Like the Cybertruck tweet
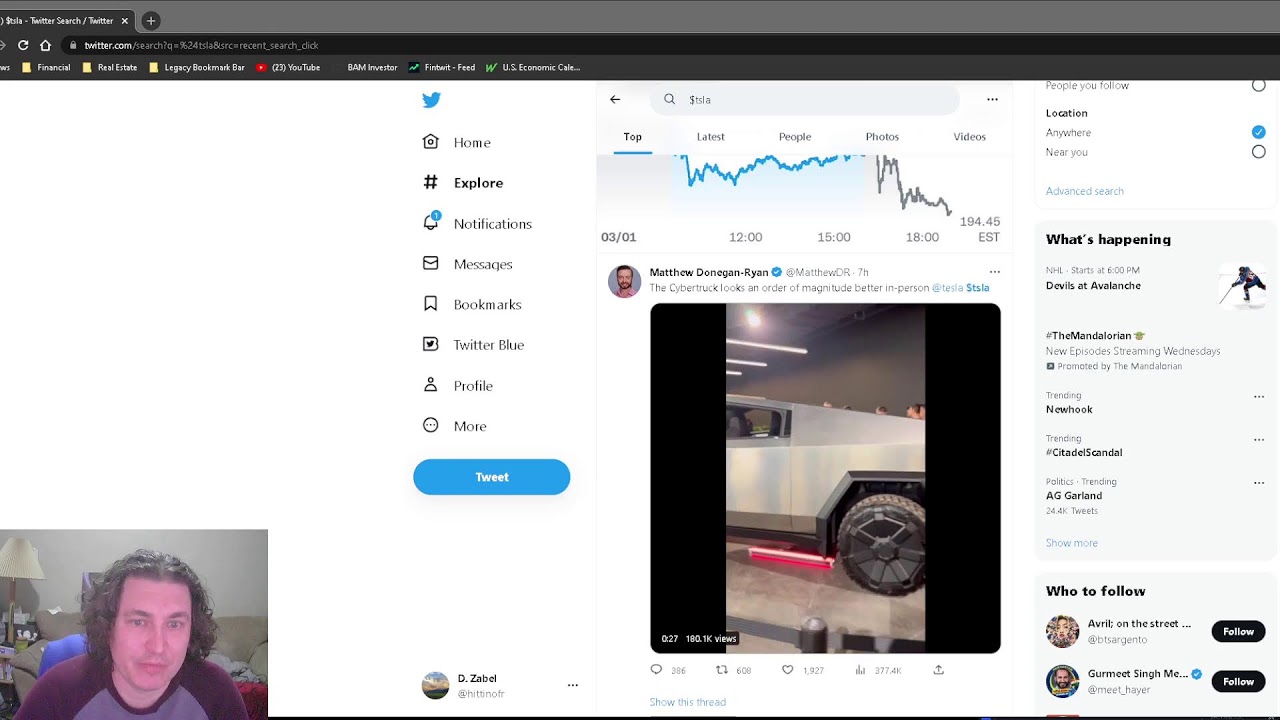This screenshot has width=1280, height=720. click(788, 670)
